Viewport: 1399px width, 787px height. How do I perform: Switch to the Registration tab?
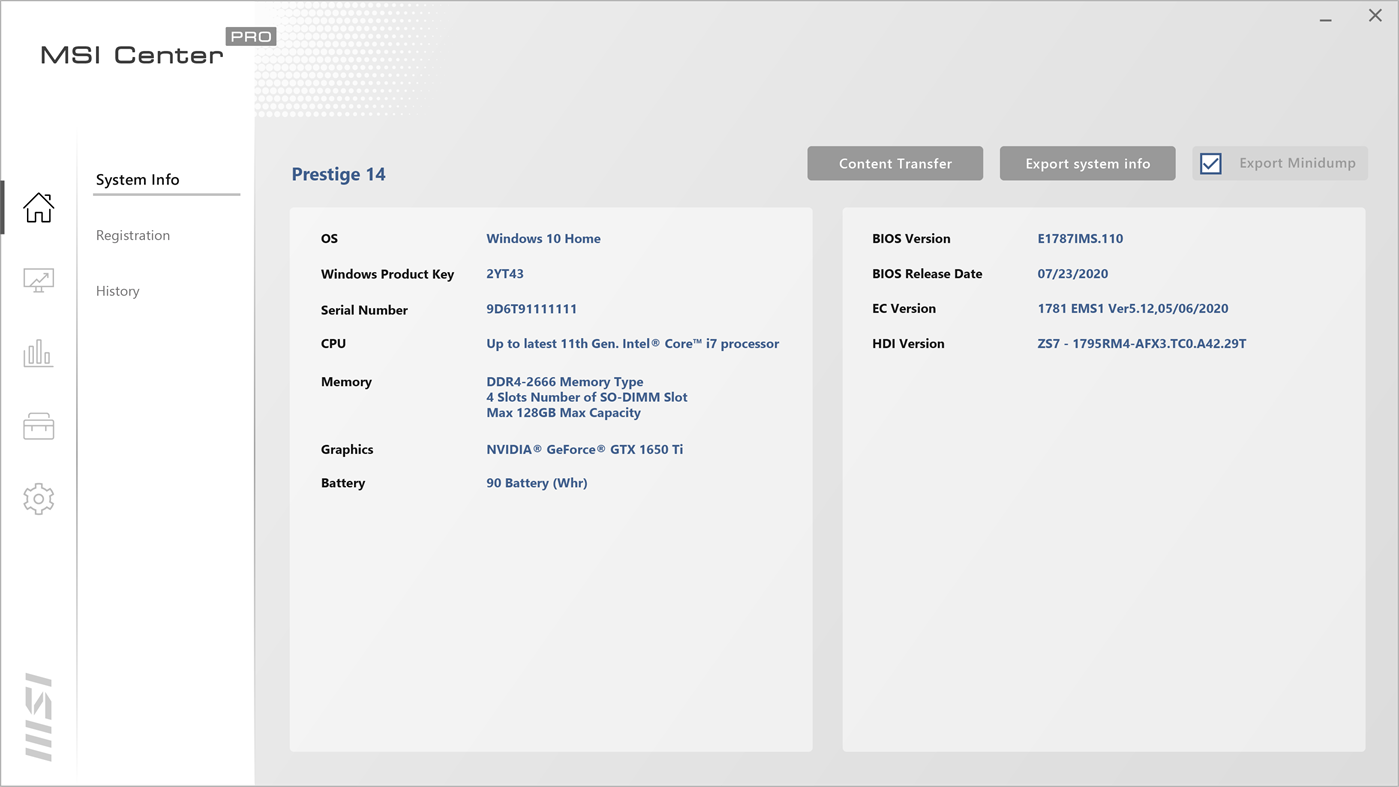133,235
